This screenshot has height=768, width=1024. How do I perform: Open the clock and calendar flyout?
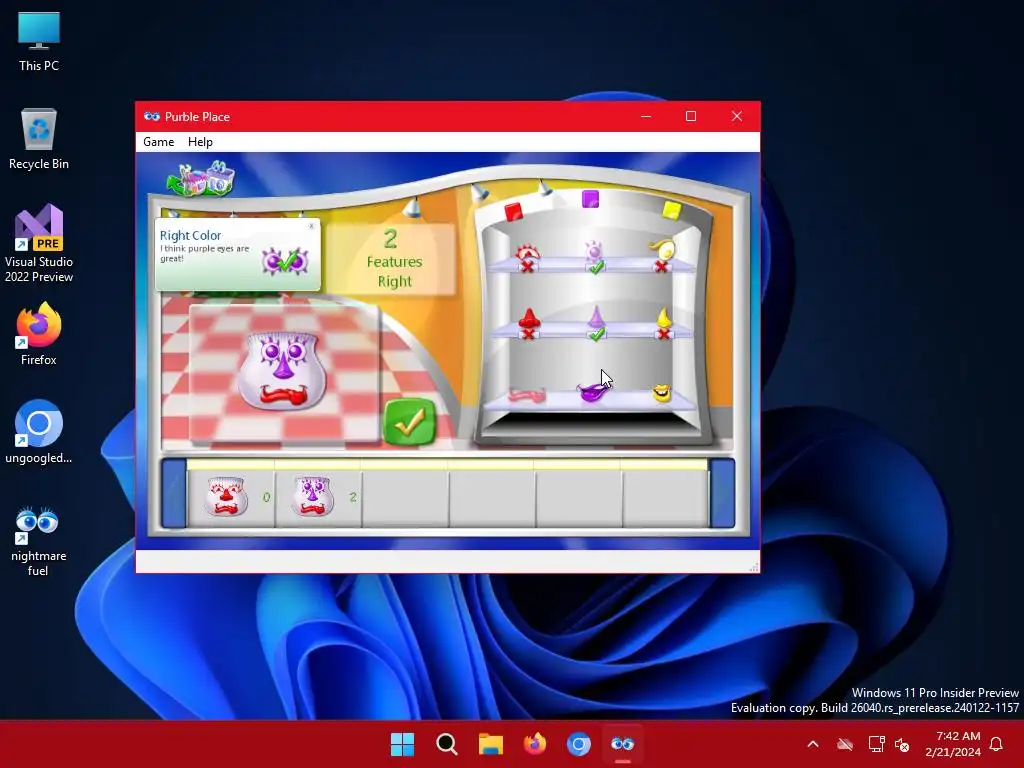click(953, 744)
